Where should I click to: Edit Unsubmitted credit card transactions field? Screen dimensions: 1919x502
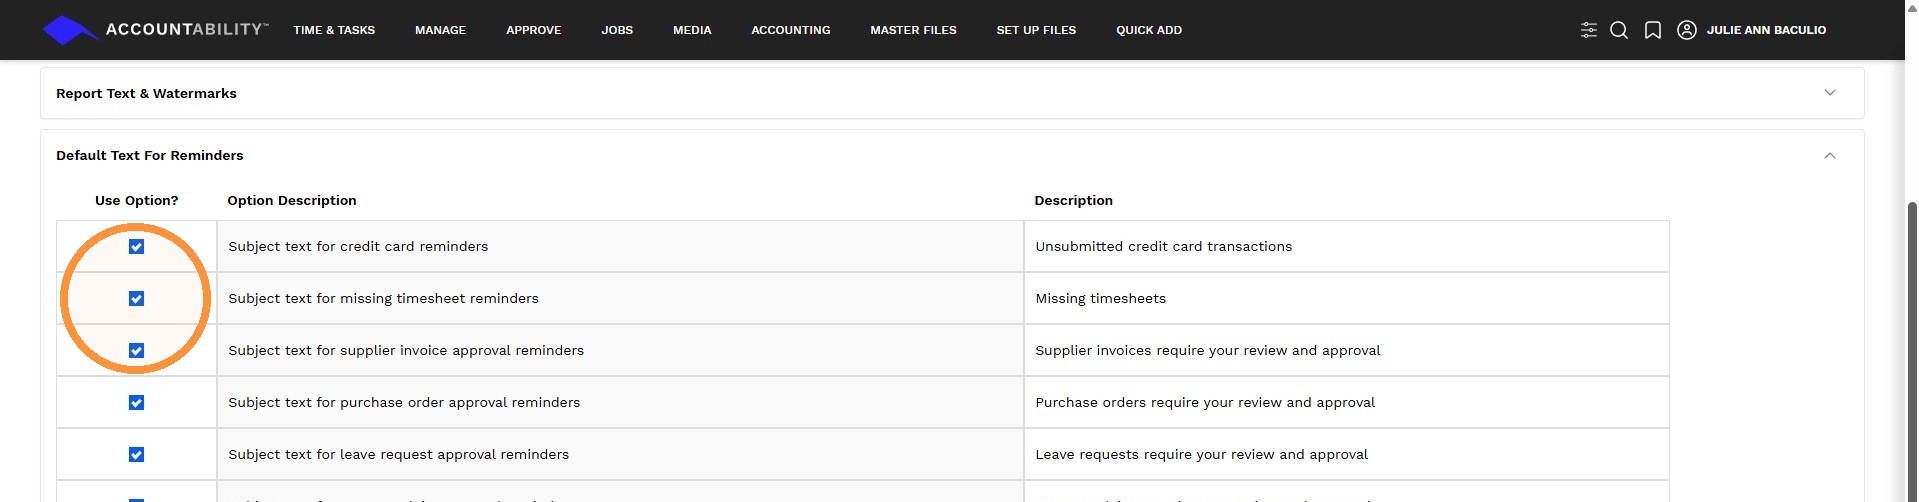tap(1346, 246)
